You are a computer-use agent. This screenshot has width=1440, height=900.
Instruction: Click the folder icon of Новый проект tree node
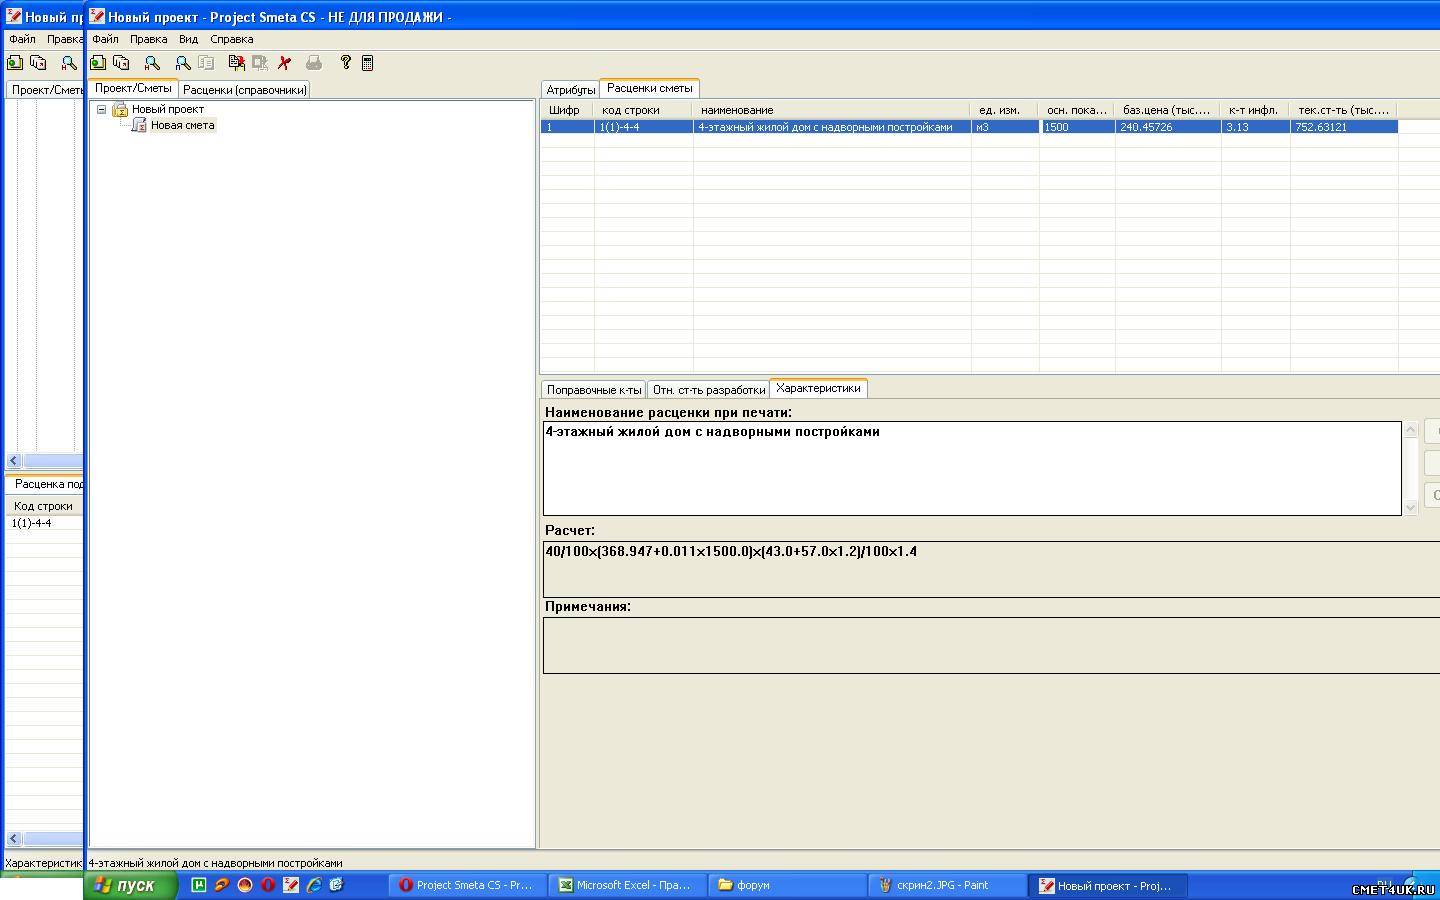pyautogui.click(x=120, y=109)
